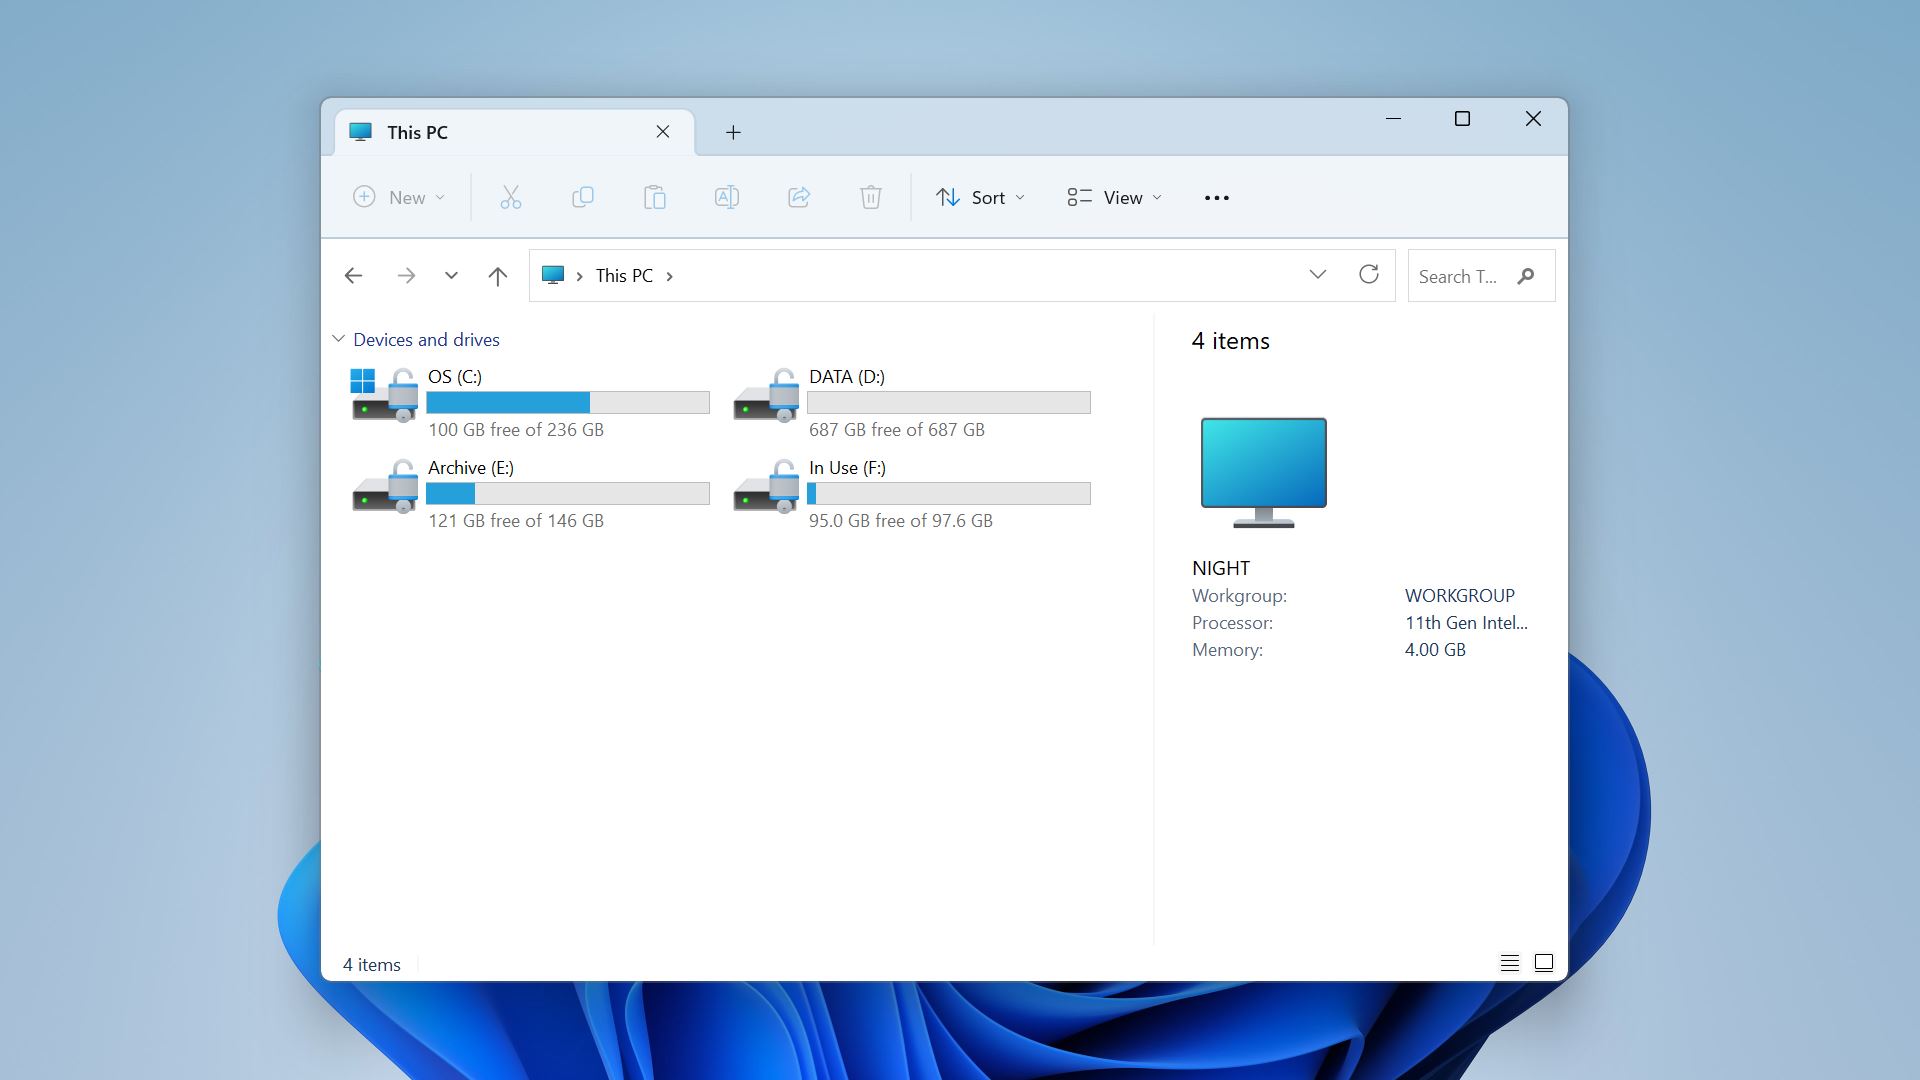
Task: Click the navigation history chevron
Action: [451, 276]
